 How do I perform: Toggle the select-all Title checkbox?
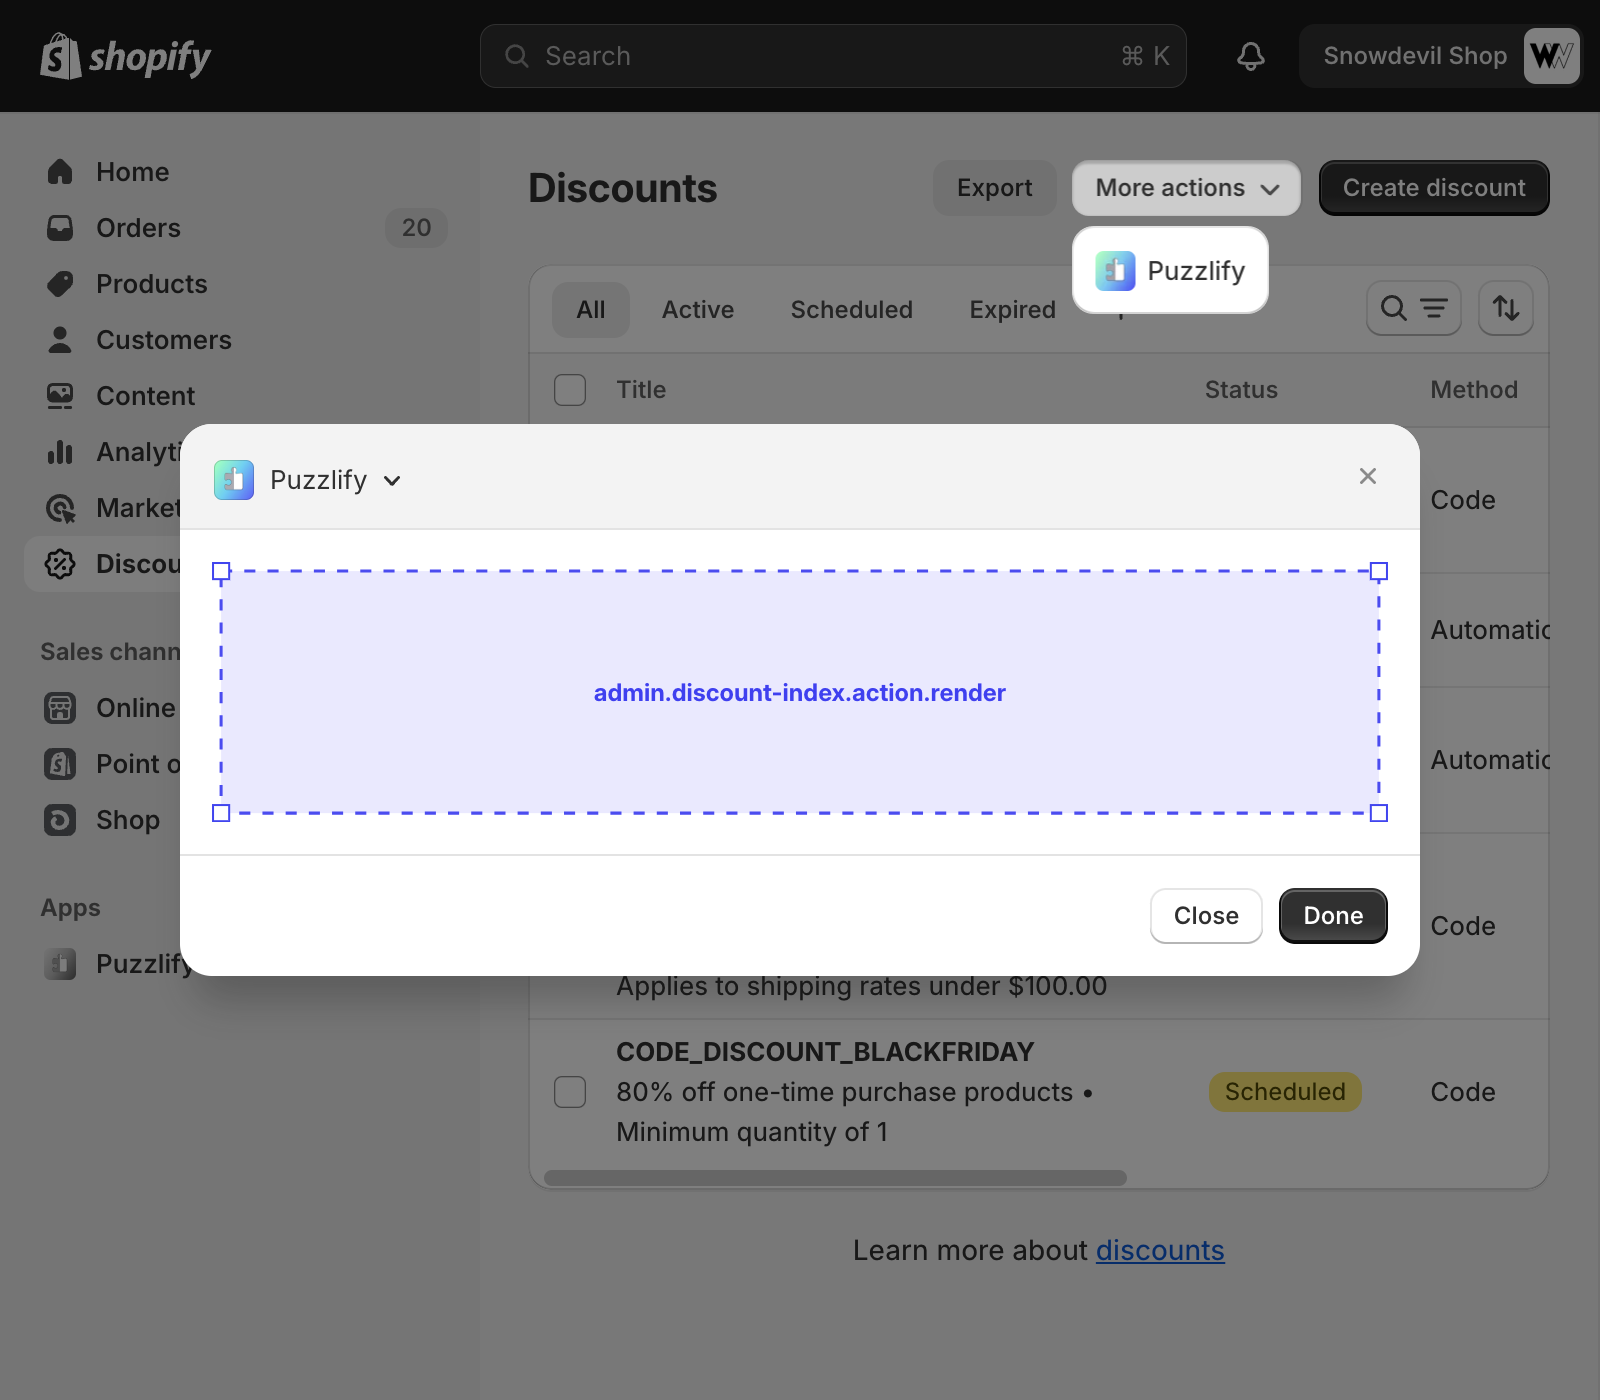(x=570, y=390)
